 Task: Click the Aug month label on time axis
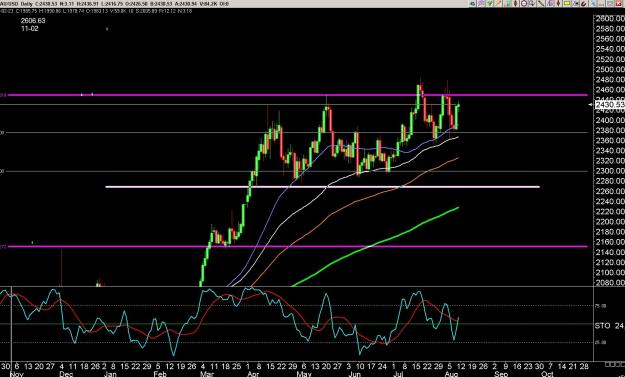[452, 374]
